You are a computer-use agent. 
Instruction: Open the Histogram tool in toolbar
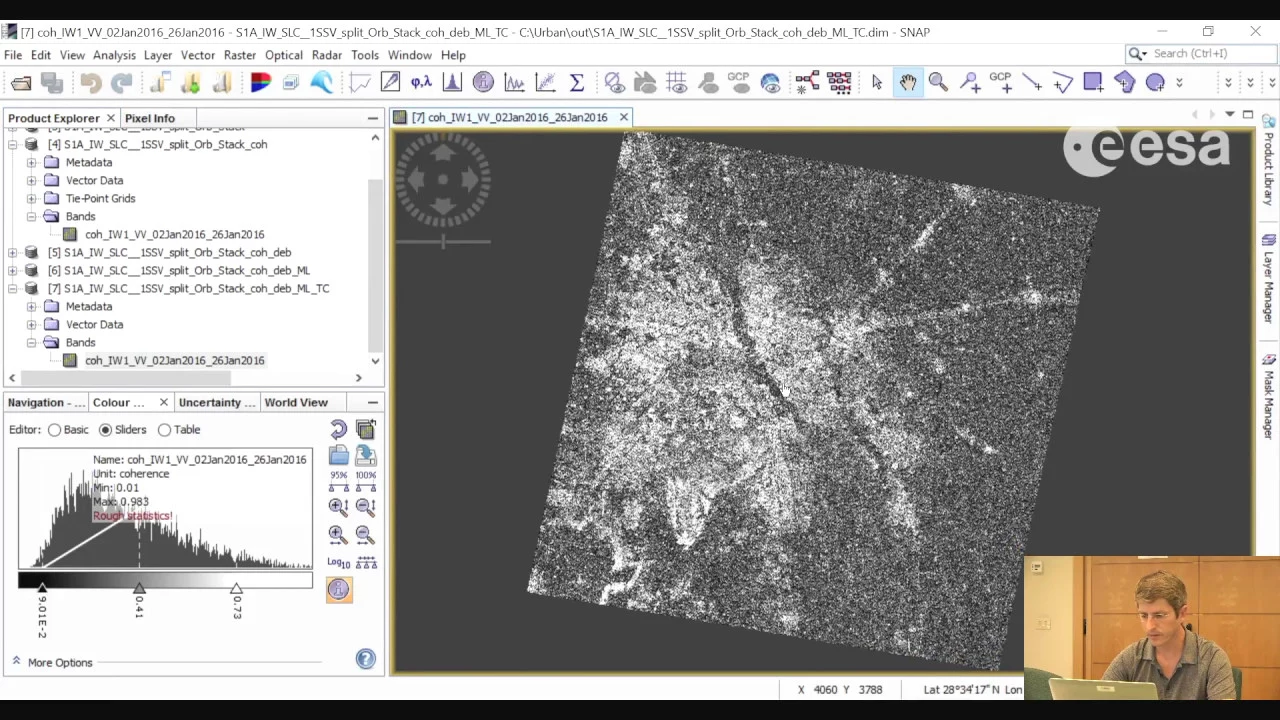tap(452, 83)
